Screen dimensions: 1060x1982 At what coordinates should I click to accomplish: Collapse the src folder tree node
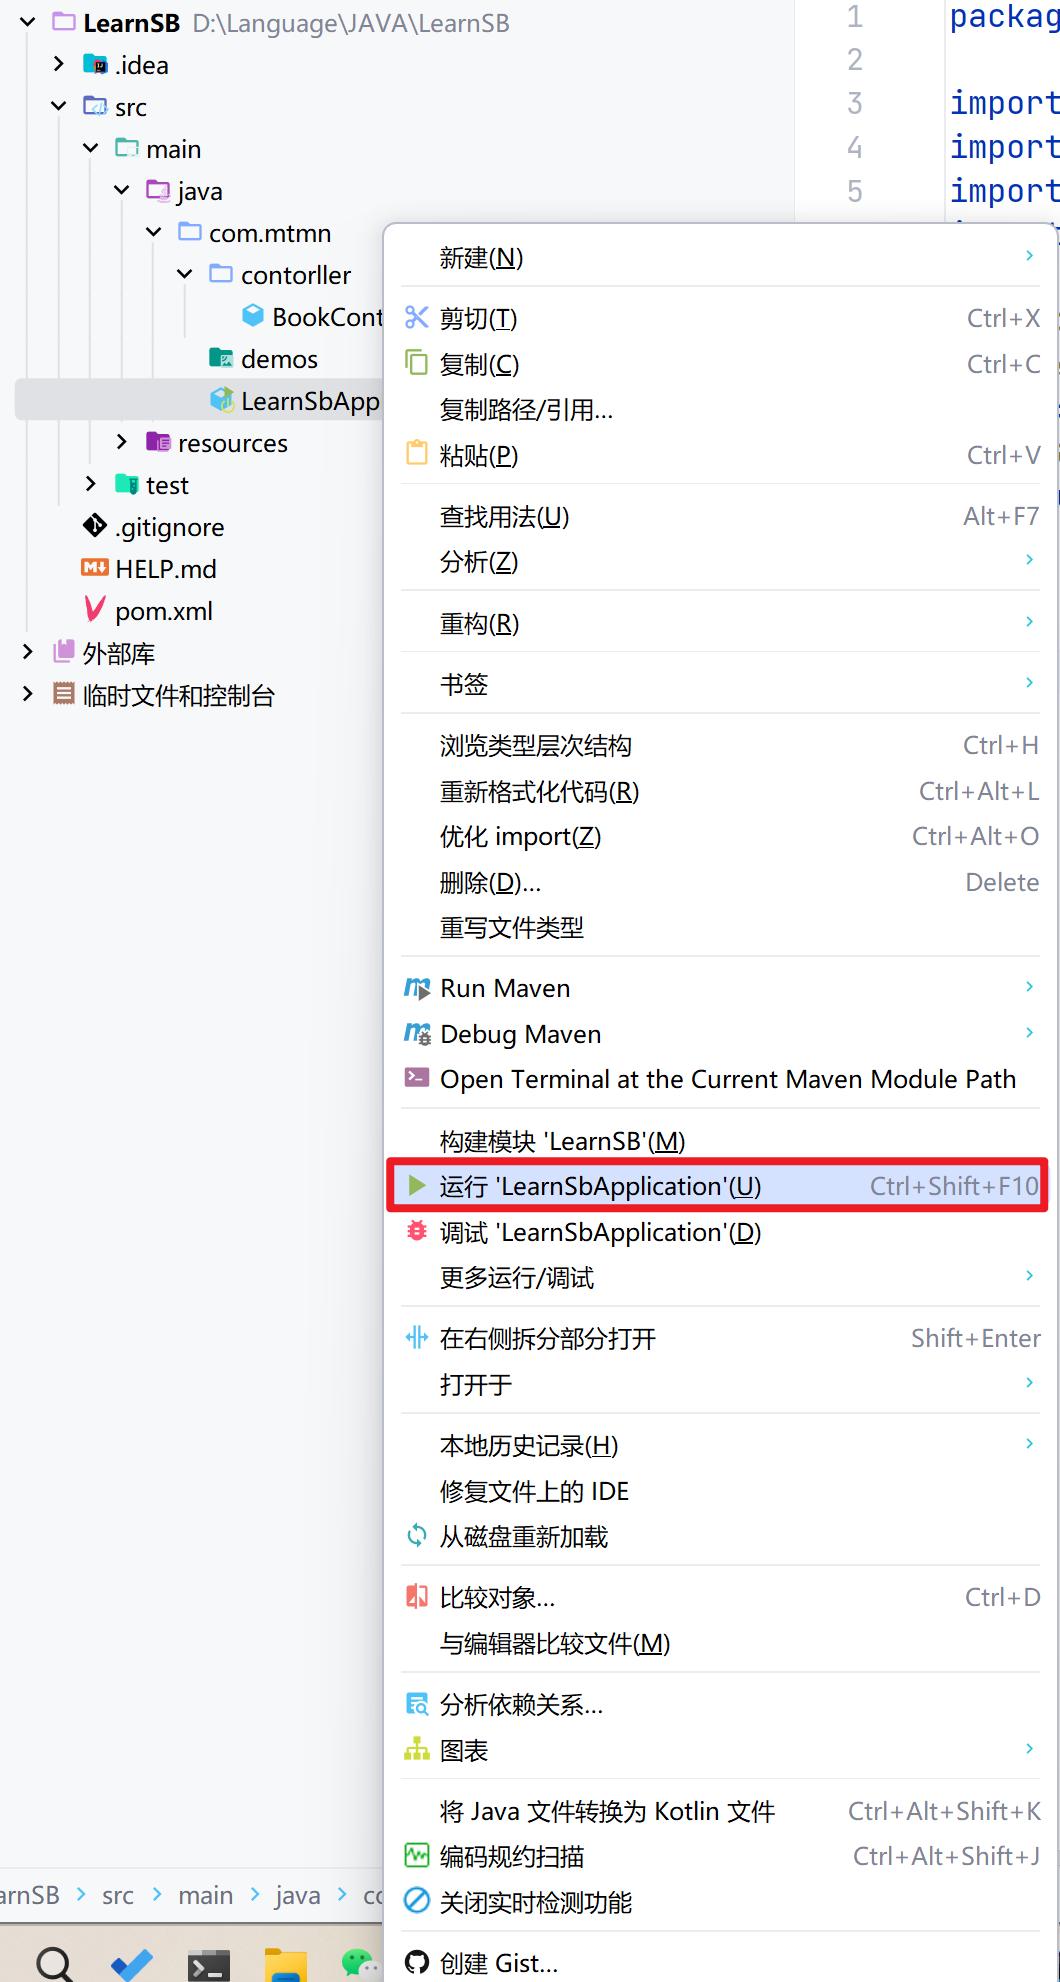point(59,106)
